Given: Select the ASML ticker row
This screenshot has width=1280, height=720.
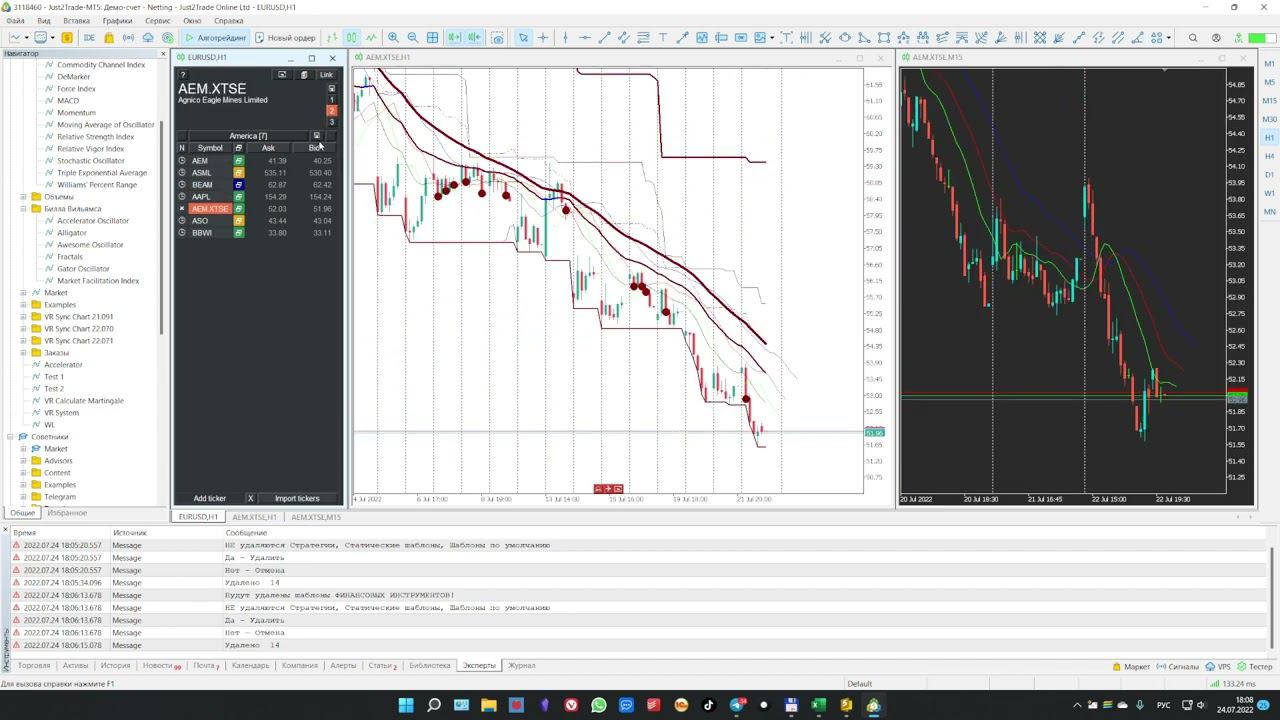Looking at the screenshot, I should point(258,173).
